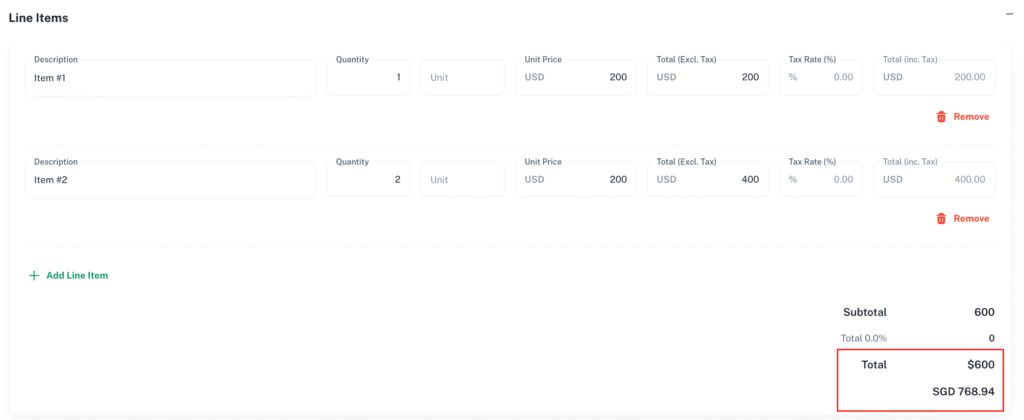Click the SGD 768.94 converted total

click(x=963, y=391)
